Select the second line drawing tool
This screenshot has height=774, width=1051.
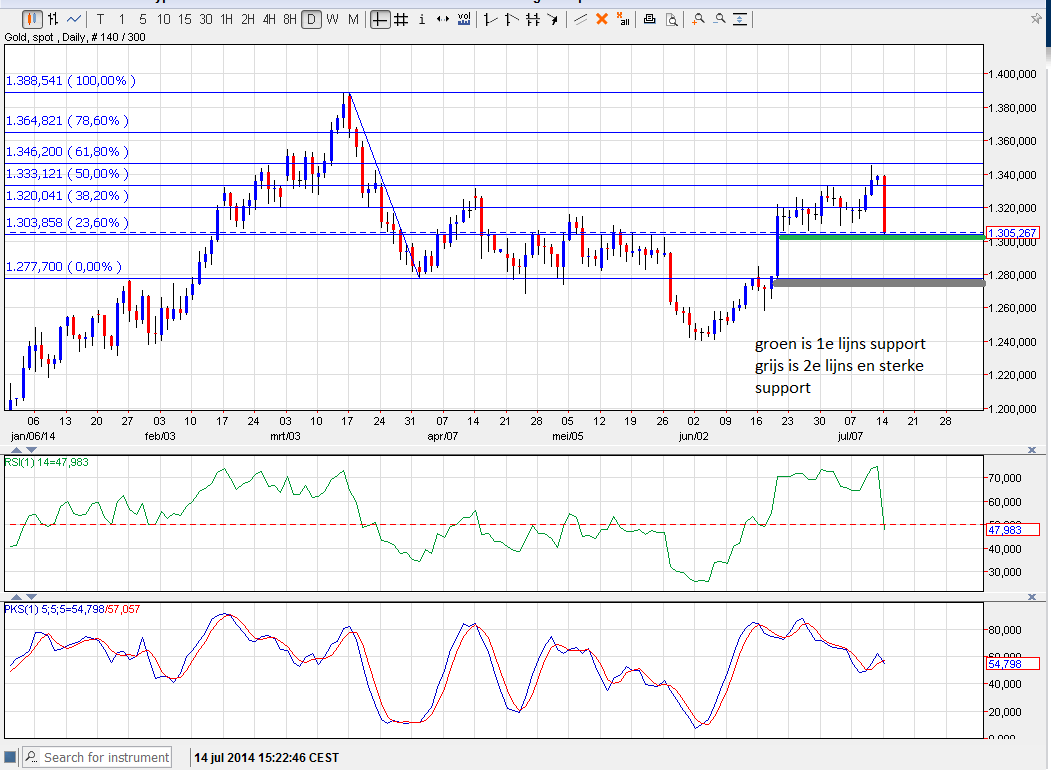click(511, 19)
